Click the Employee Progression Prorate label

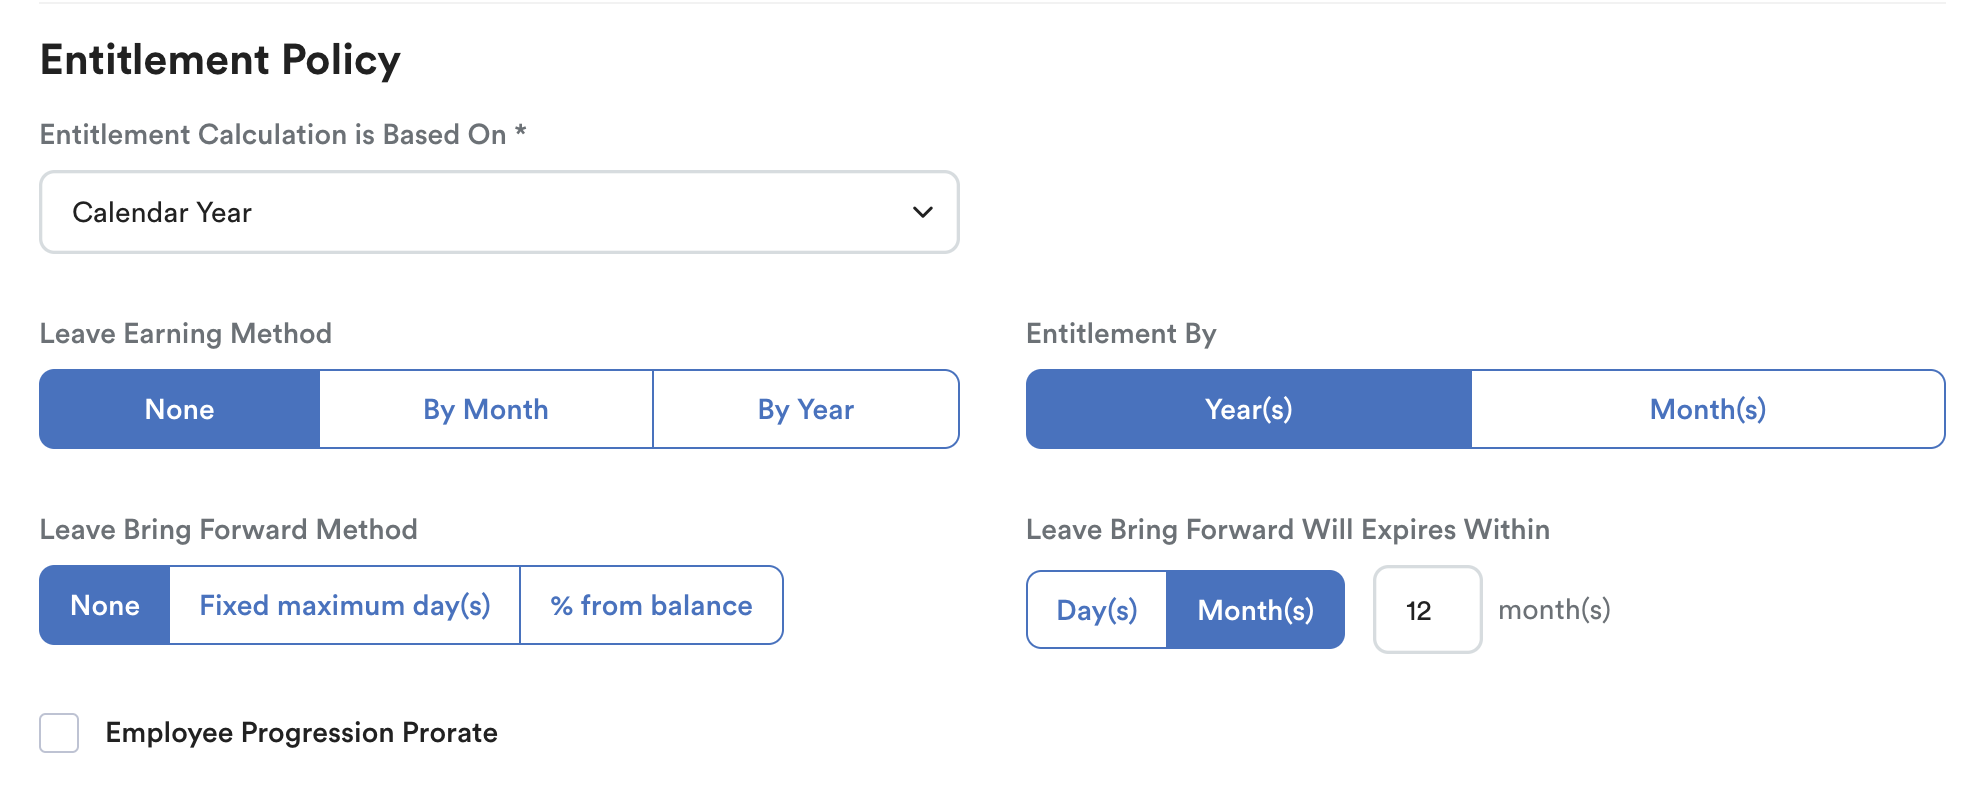302,733
